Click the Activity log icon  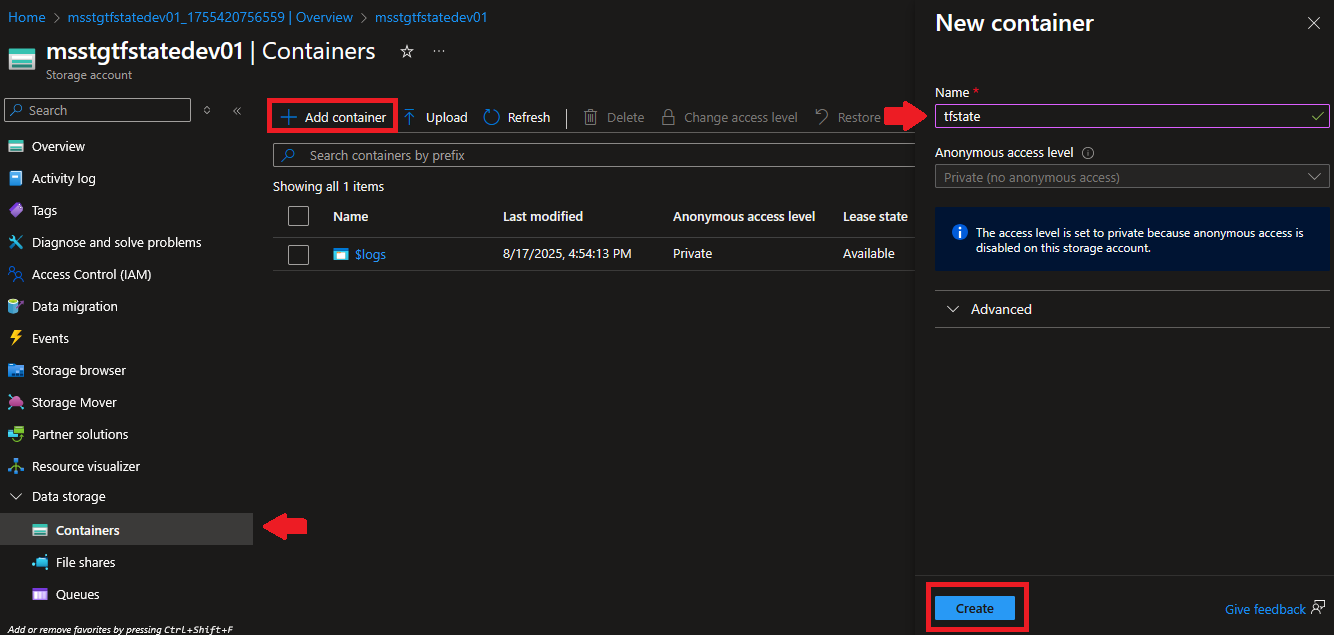pos(15,178)
